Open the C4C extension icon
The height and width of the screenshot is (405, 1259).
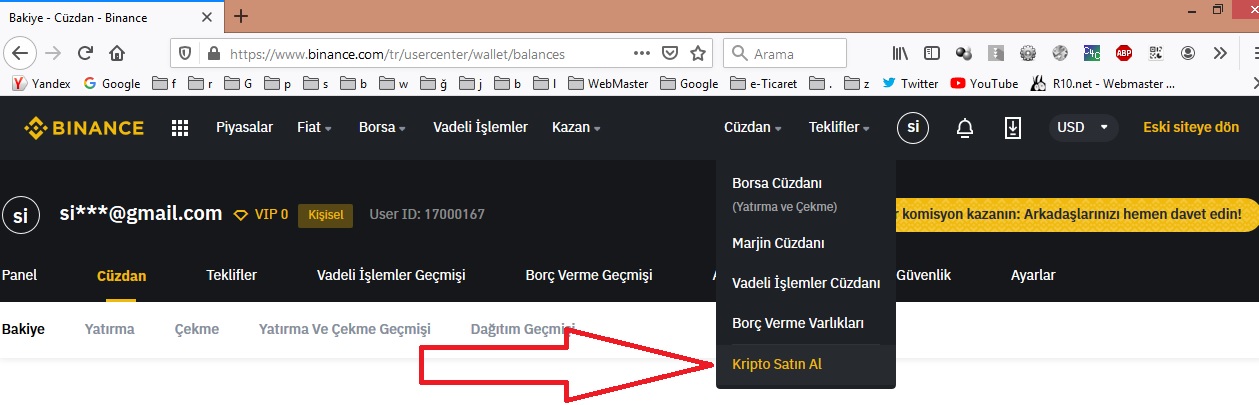pos(1092,53)
